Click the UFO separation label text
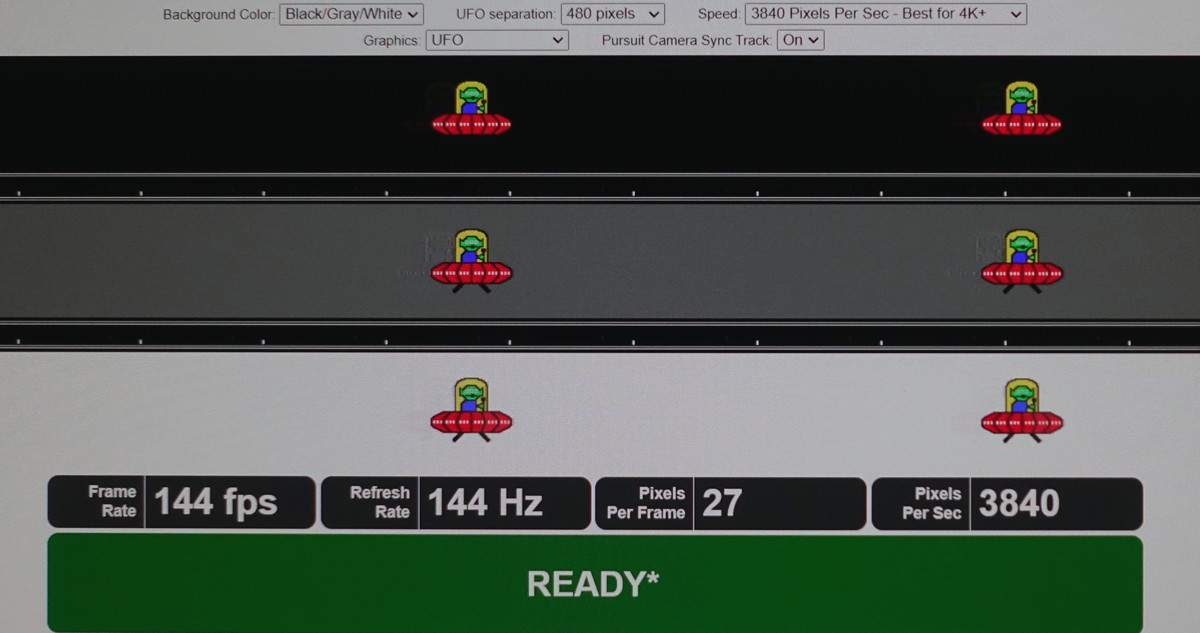Viewport: 1200px width, 633px height. (x=506, y=15)
